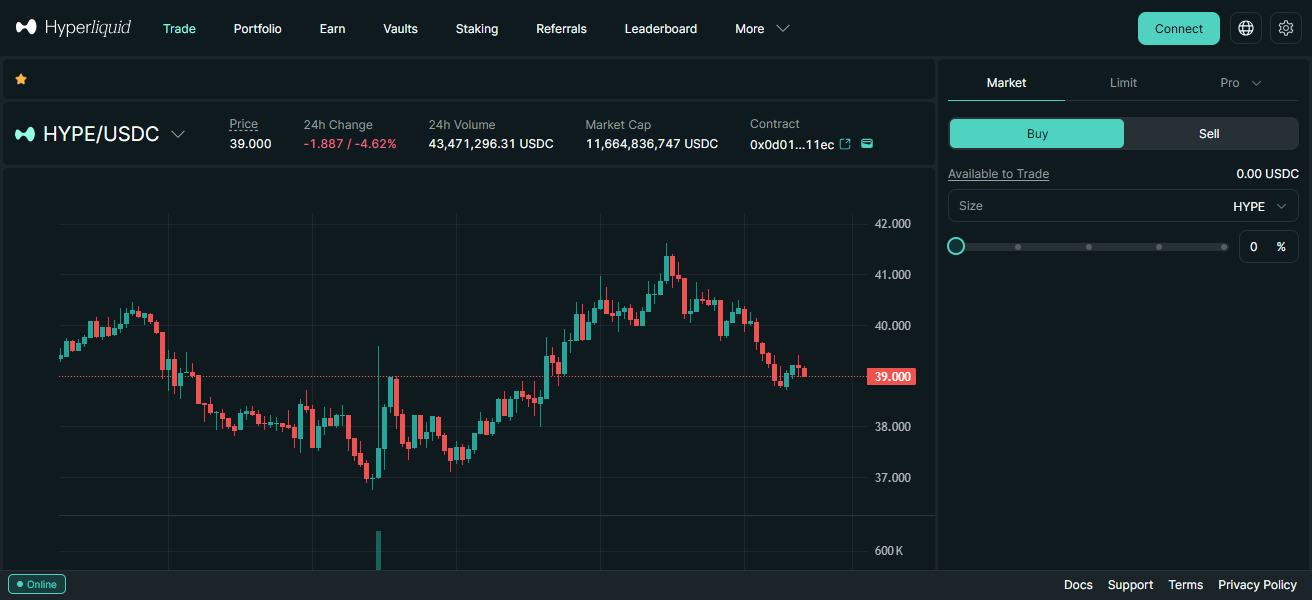The image size is (1312, 600).
Task: Click the wallet icon beside contract
Action: [867, 144]
